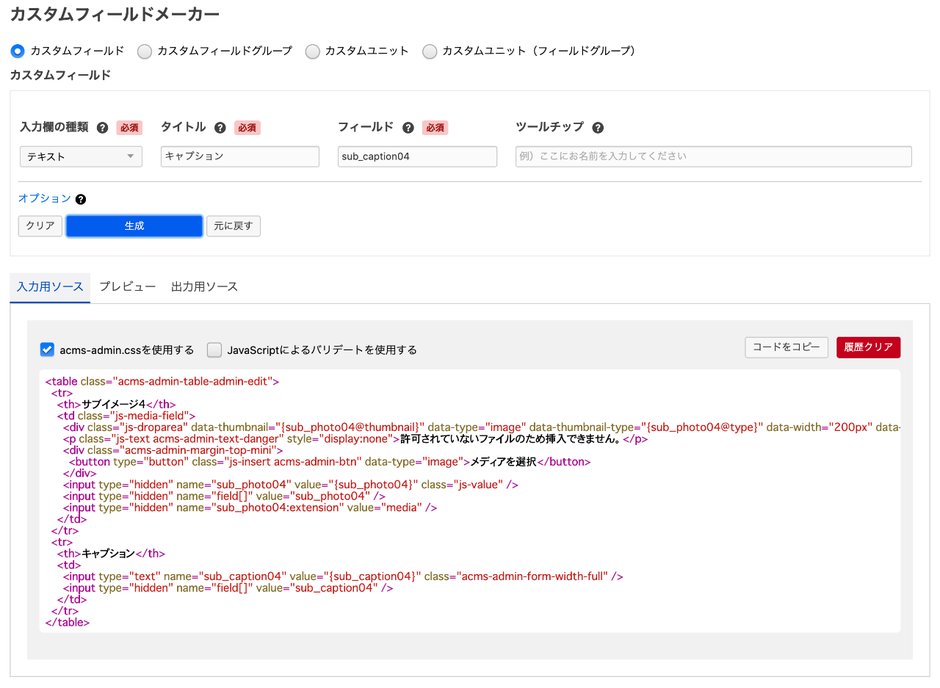
Task: Open the テキスト input type dropdown
Action: point(81,157)
